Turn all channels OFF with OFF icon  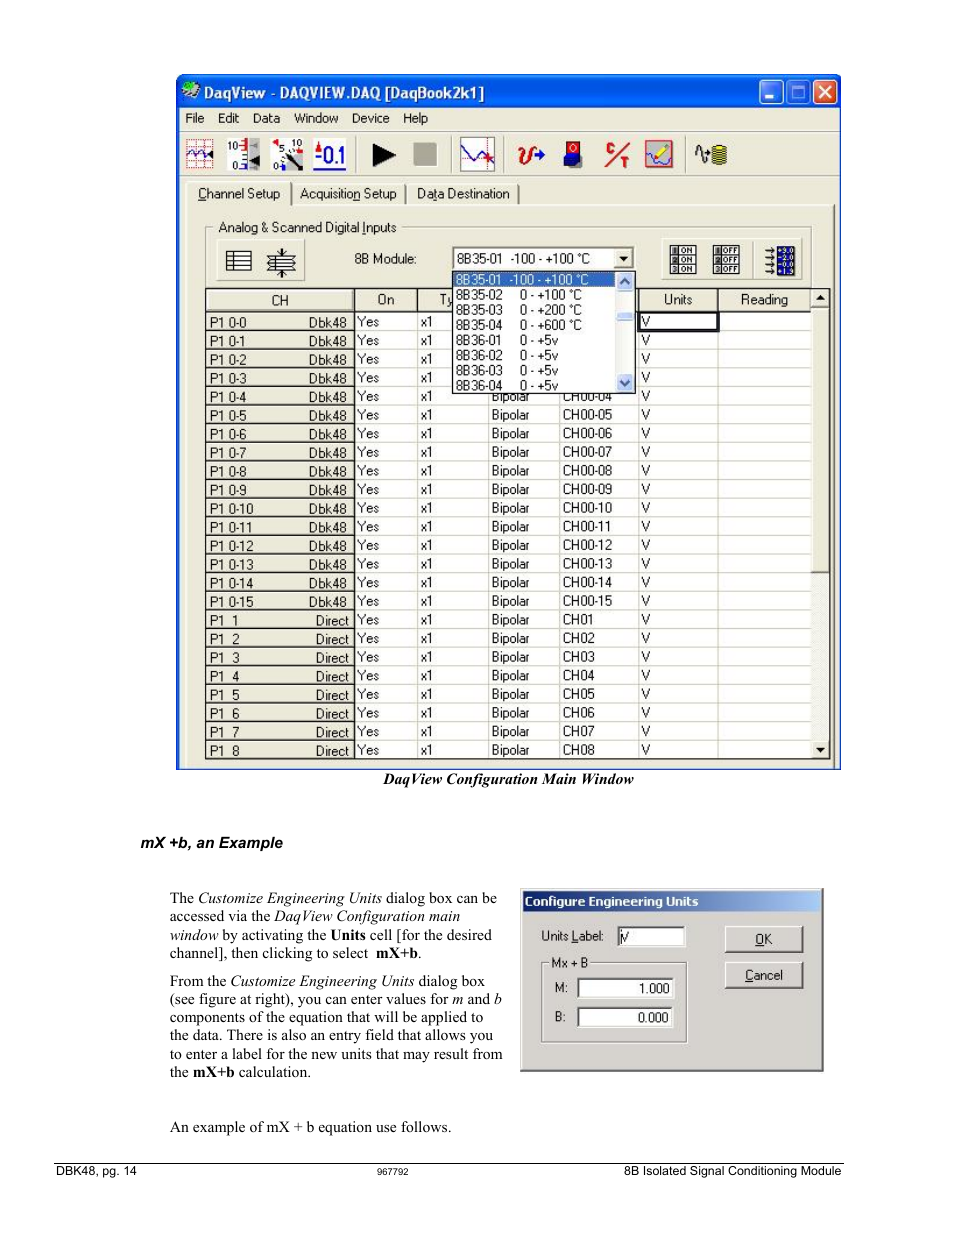[x=726, y=260]
